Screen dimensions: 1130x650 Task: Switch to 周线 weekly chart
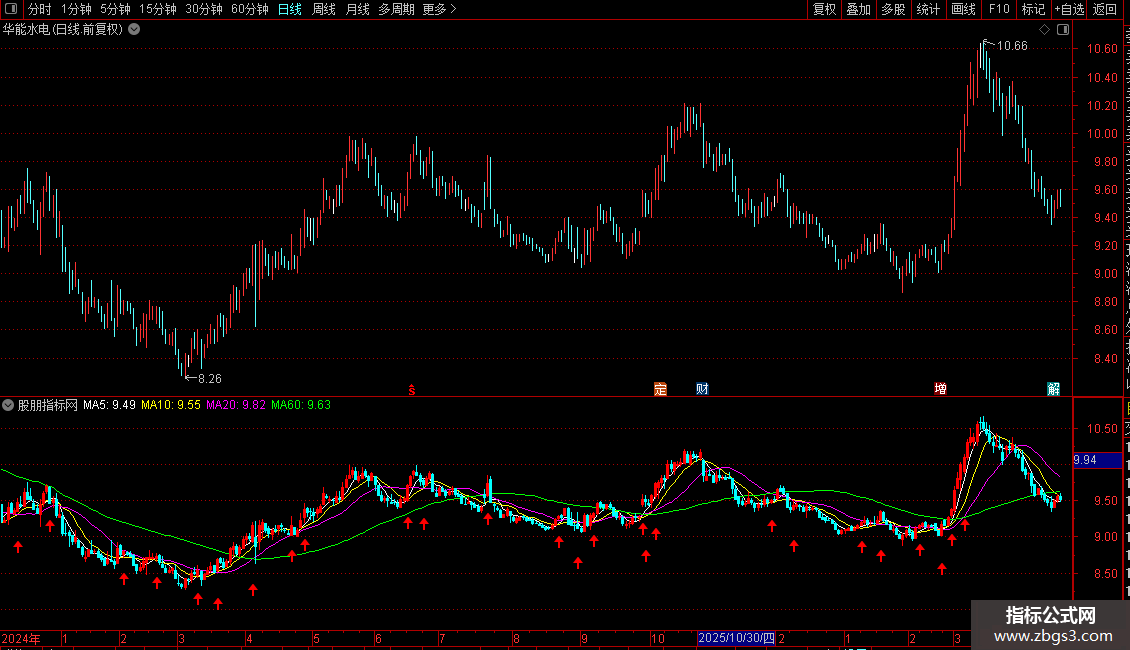click(324, 9)
